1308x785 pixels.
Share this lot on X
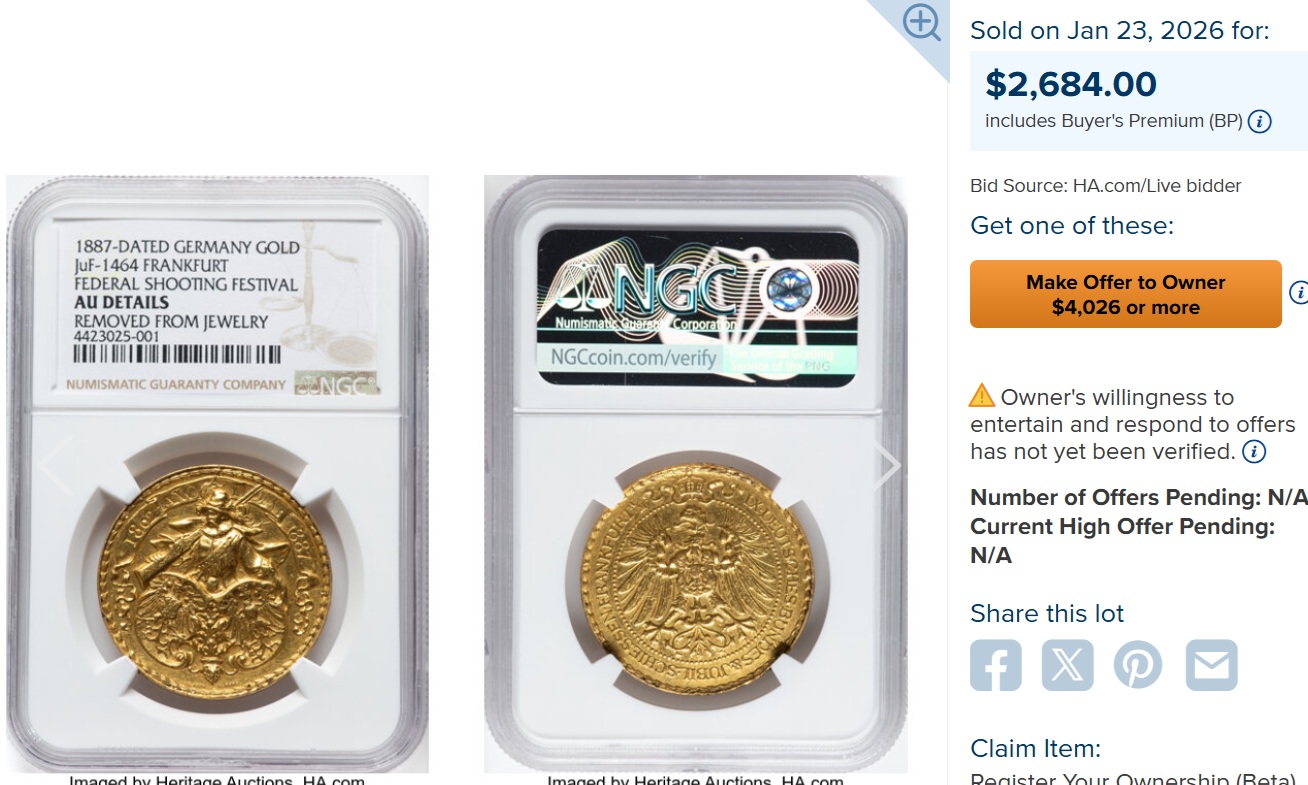pos(1068,665)
